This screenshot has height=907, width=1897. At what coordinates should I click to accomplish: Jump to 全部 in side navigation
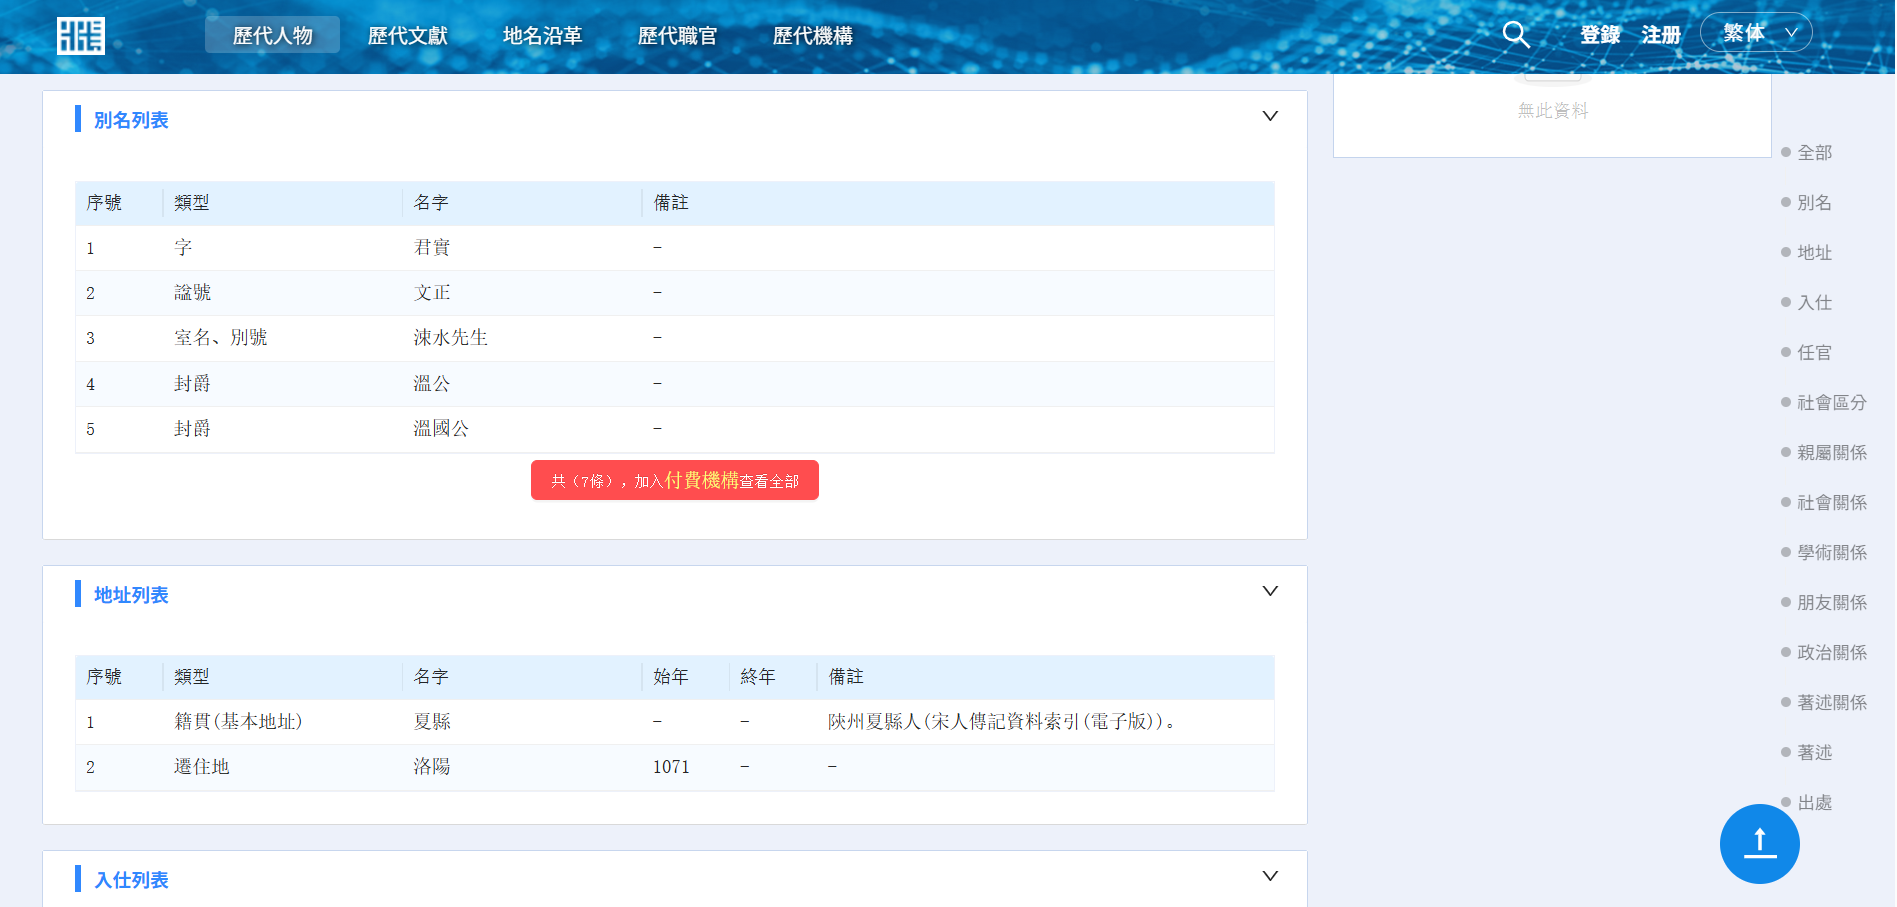click(1814, 153)
